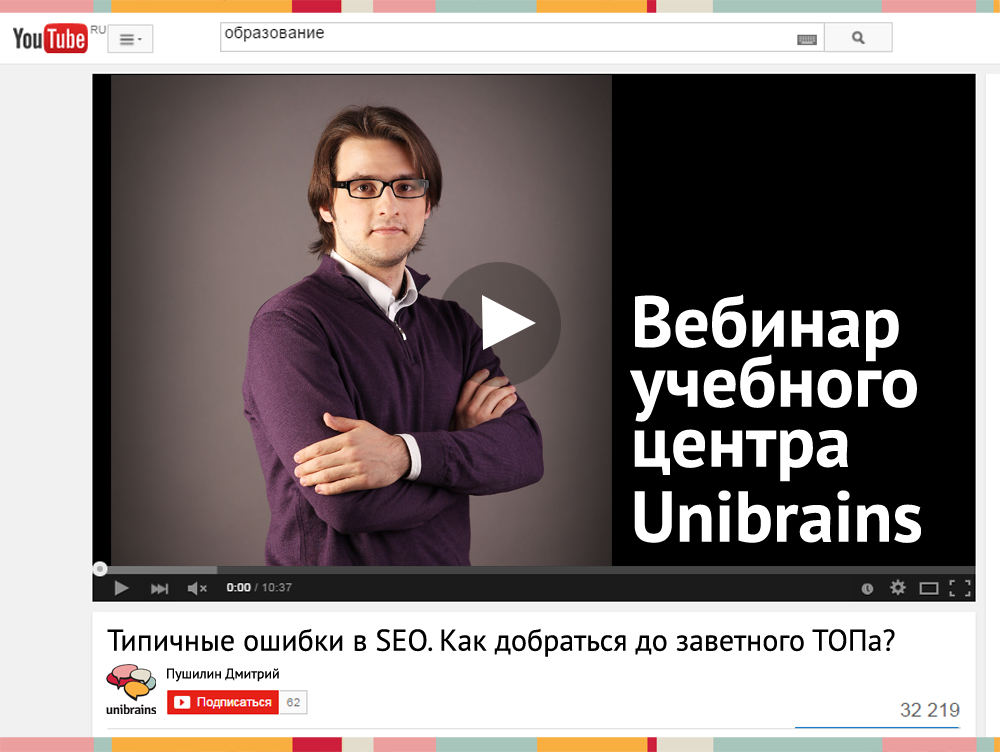This screenshot has height=752, width=1000.
Task: Skip to the next video
Action: [x=159, y=588]
